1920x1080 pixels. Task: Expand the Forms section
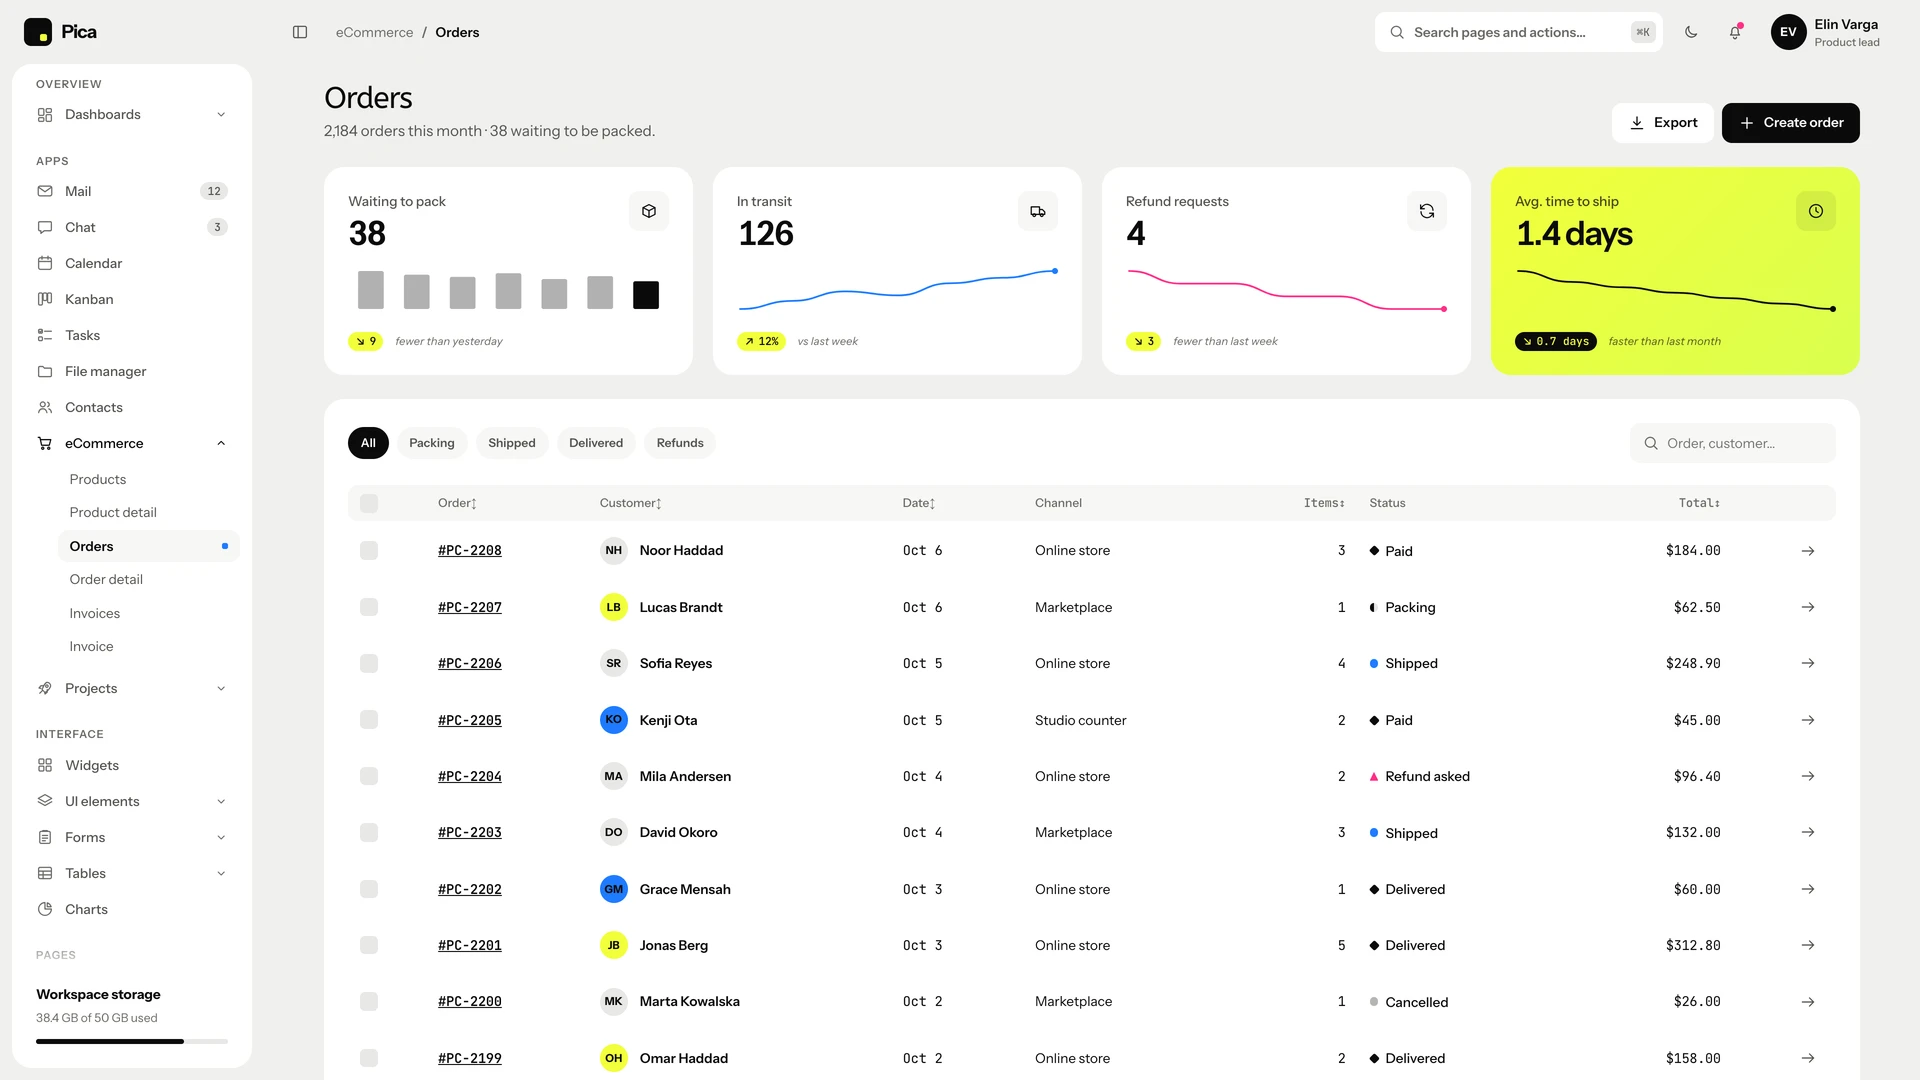pyautogui.click(x=132, y=837)
